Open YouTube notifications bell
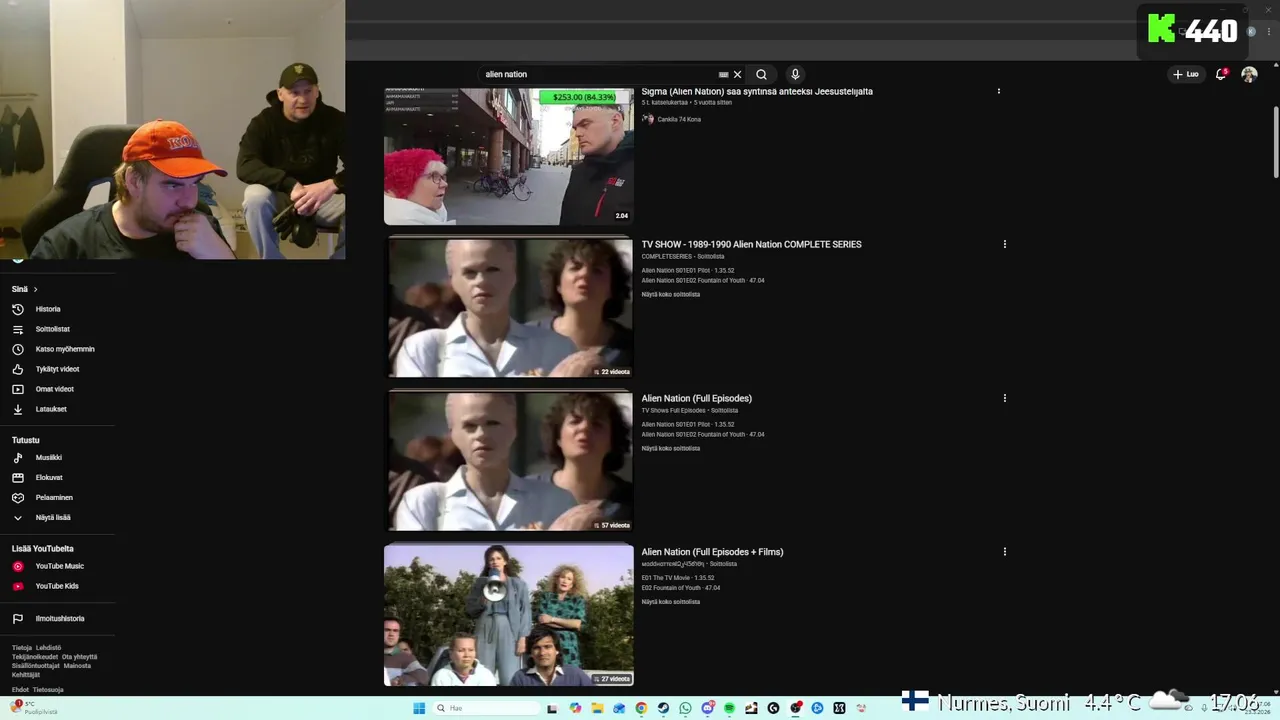The width and height of the screenshot is (1280, 720). [x=1221, y=74]
